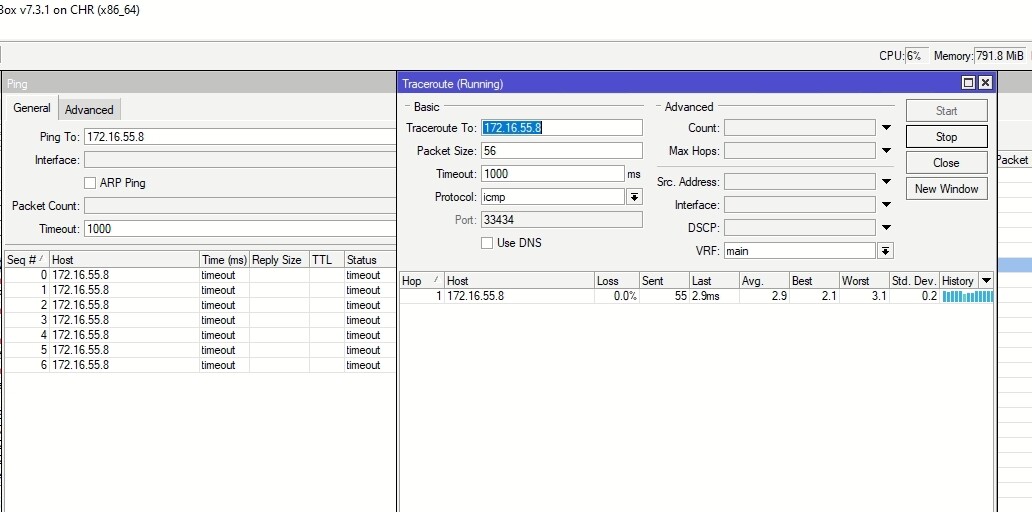Open the VRF main dropdown
The width and height of the screenshot is (1032, 512).
pyautogui.click(x=886, y=251)
